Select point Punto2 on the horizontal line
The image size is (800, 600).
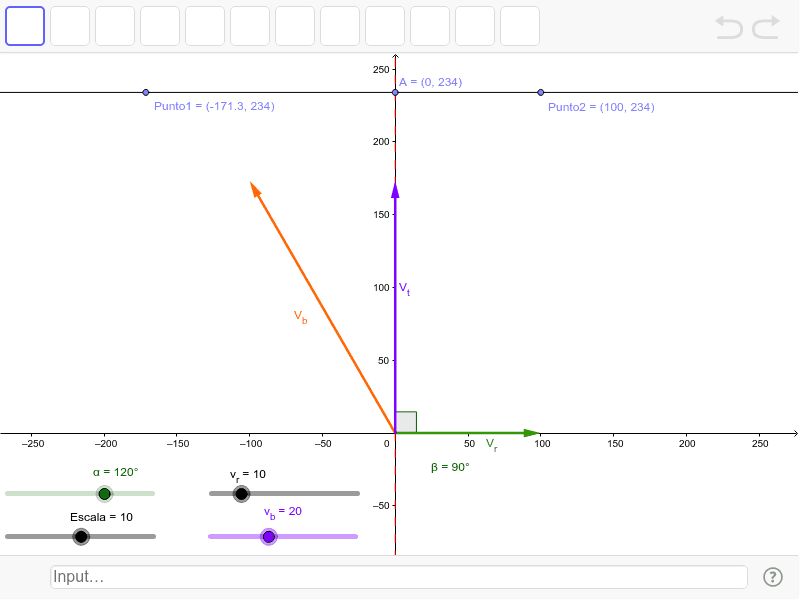(x=541, y=92)
